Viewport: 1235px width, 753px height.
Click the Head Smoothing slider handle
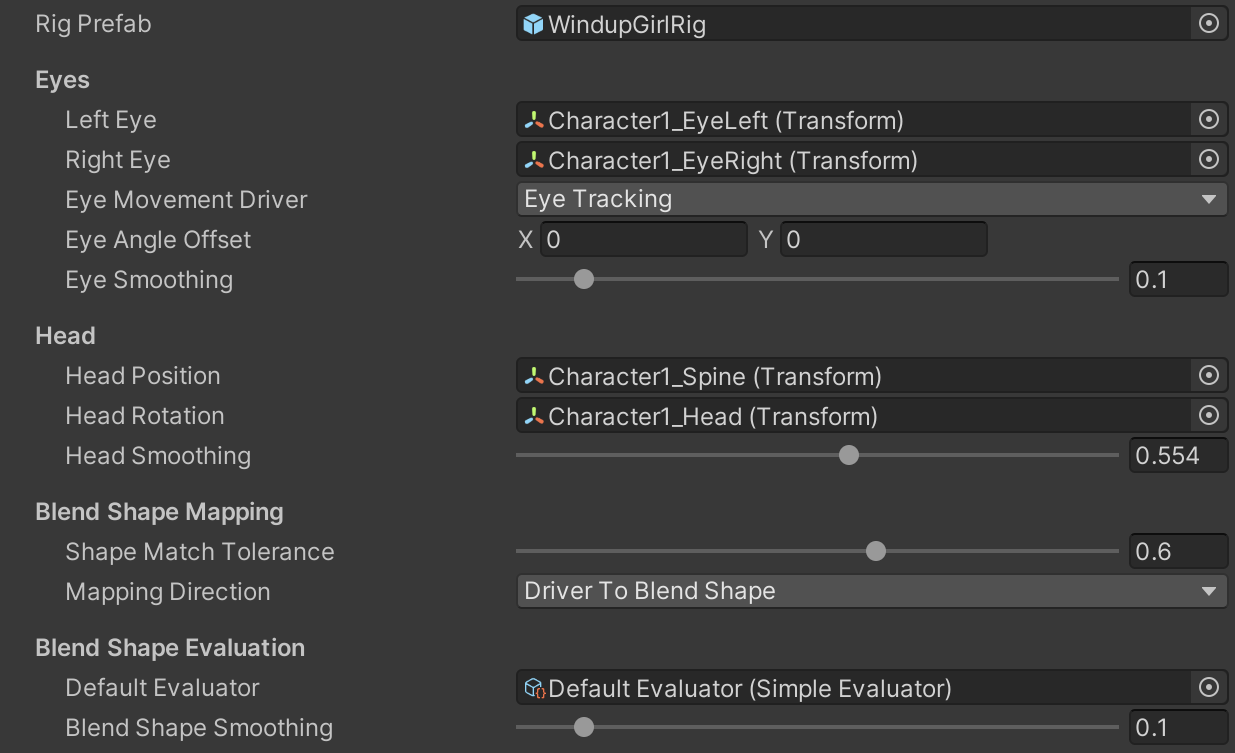point(849,455)
